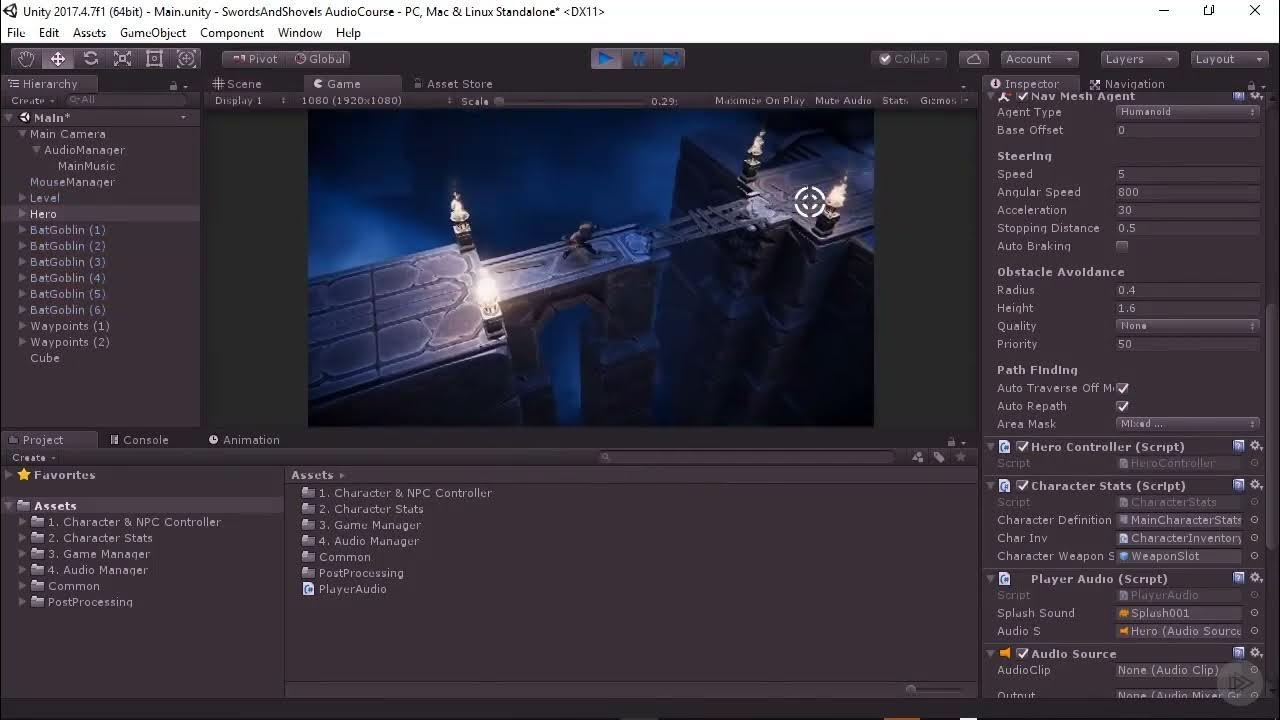Expand BatGoblin (1) in Hierarchy

22,230
